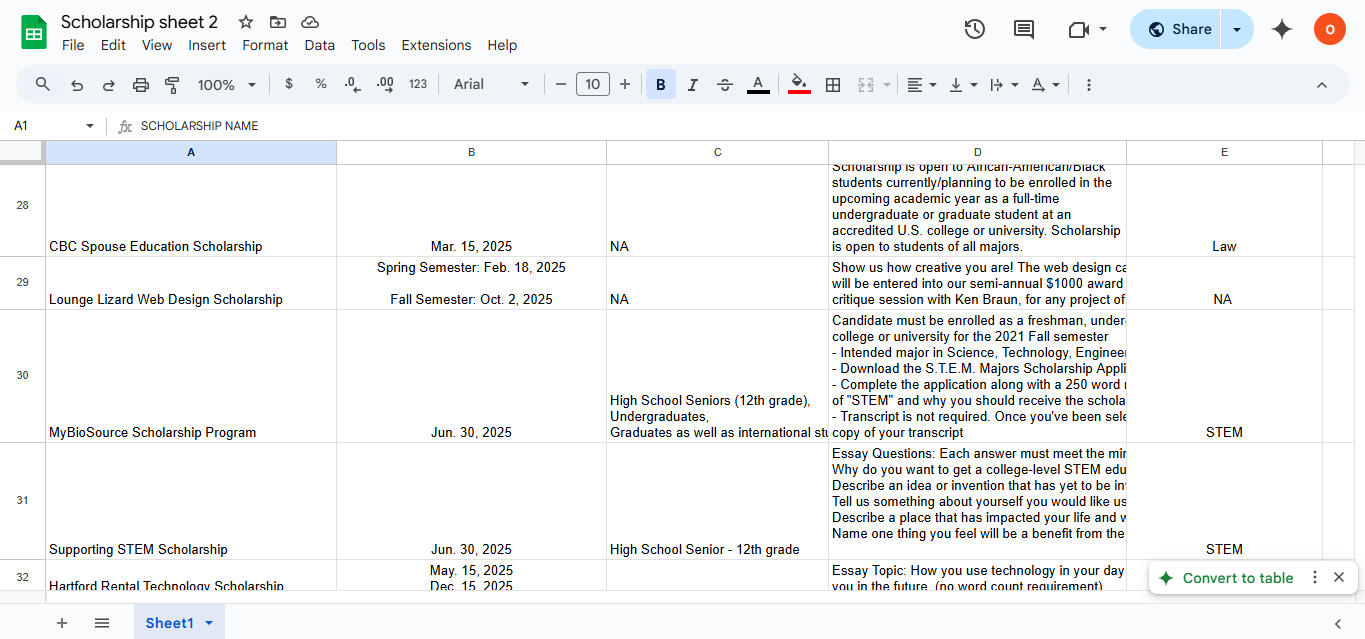The width and height of the screenshot is (1365, 639).
Task: Toggle italic formatting
Action: [692, 85]
